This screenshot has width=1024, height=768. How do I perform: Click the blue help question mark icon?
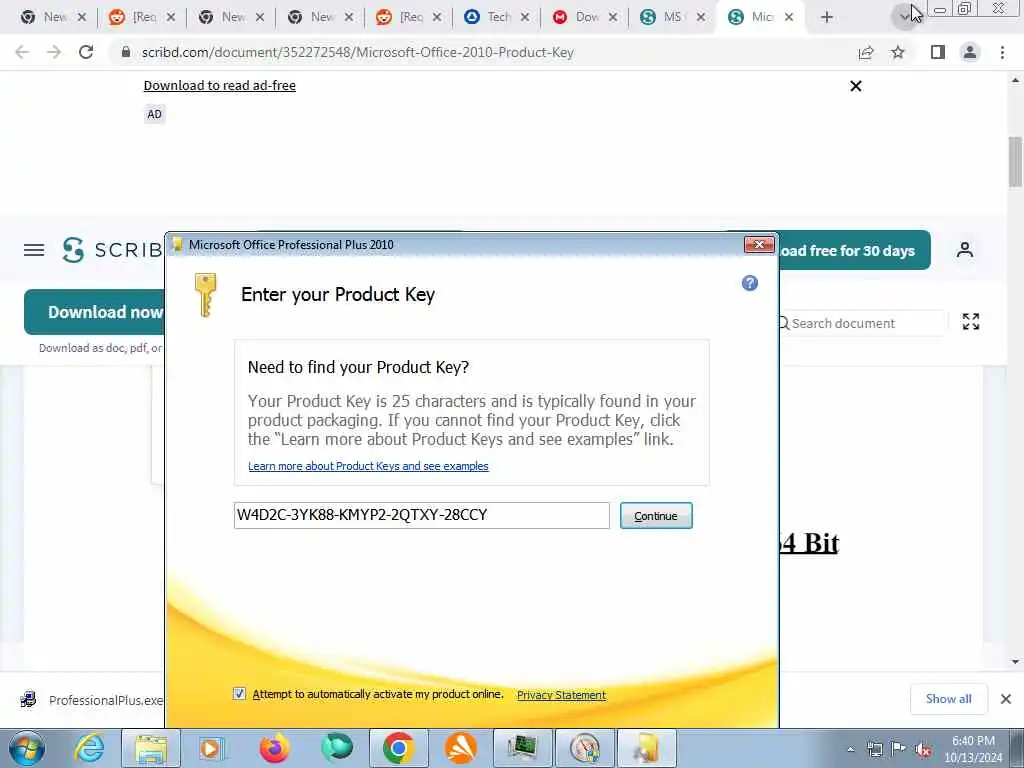coord(750,283)
